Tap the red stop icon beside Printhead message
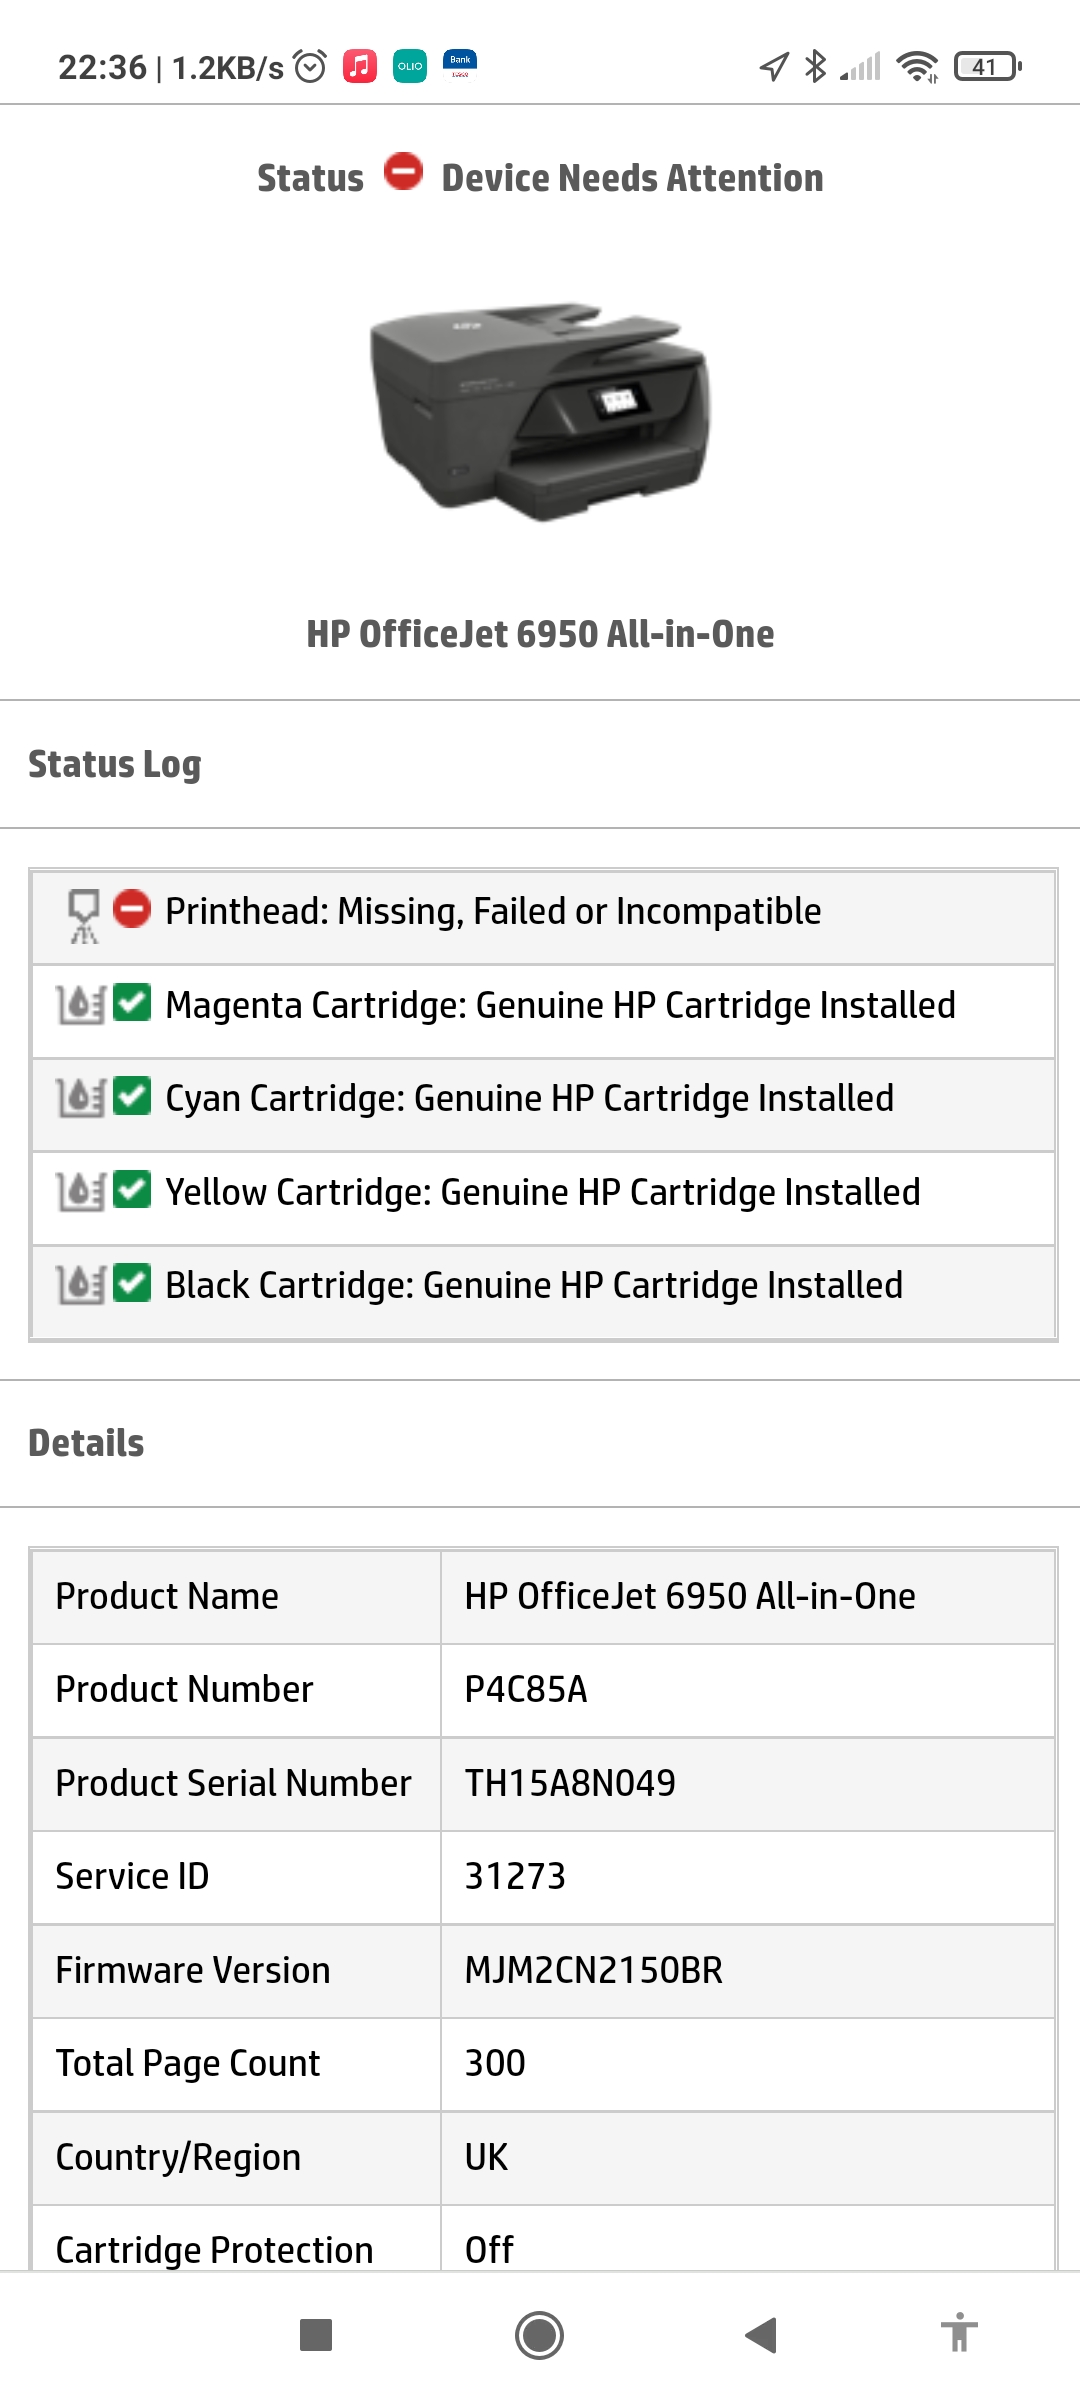The height and width of the screenshot is (2400, 1080). (132, 909)
